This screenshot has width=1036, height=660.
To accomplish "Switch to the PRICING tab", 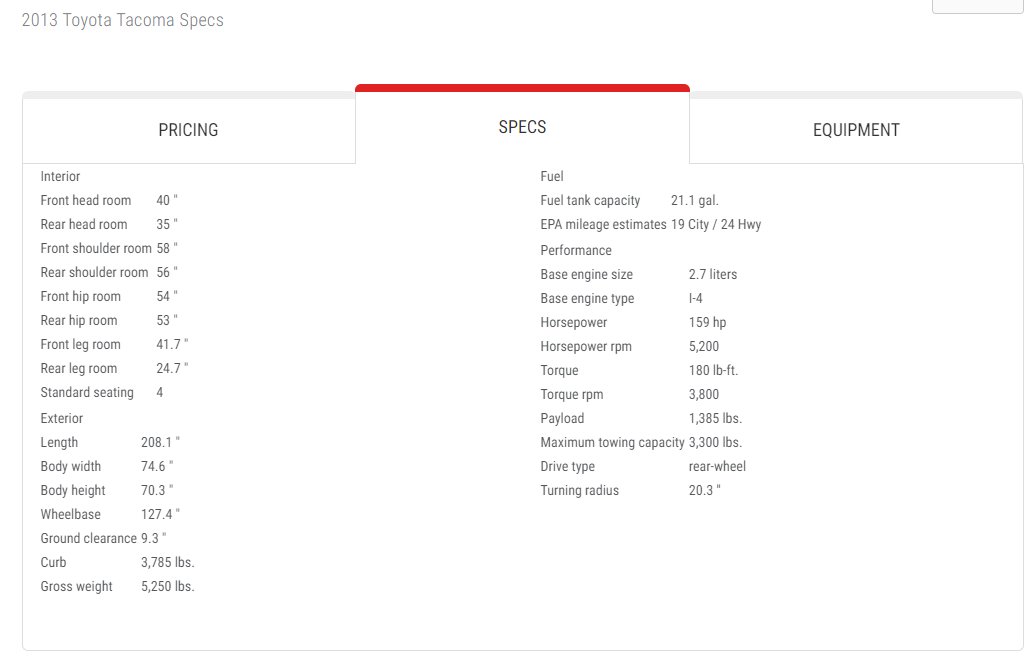I will click(x=188, y=129).
